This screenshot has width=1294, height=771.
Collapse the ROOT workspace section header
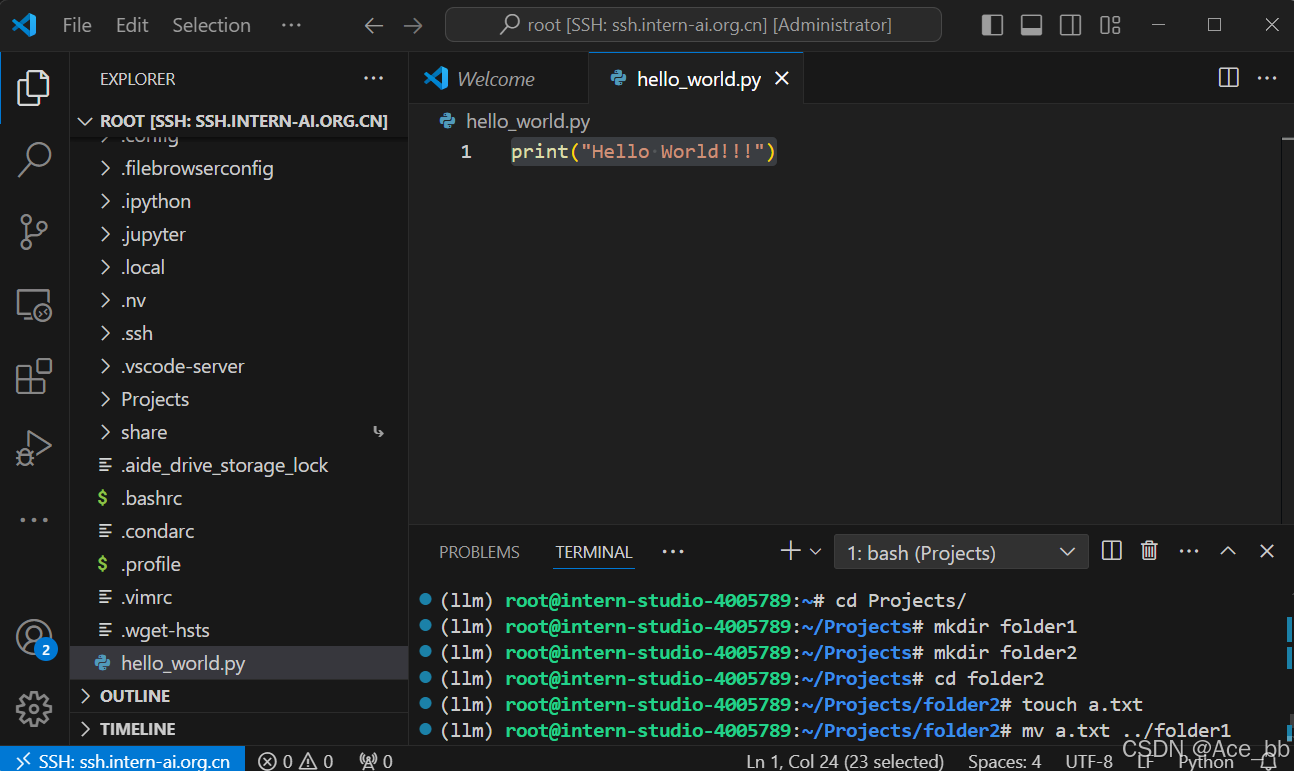coord(239,121)
